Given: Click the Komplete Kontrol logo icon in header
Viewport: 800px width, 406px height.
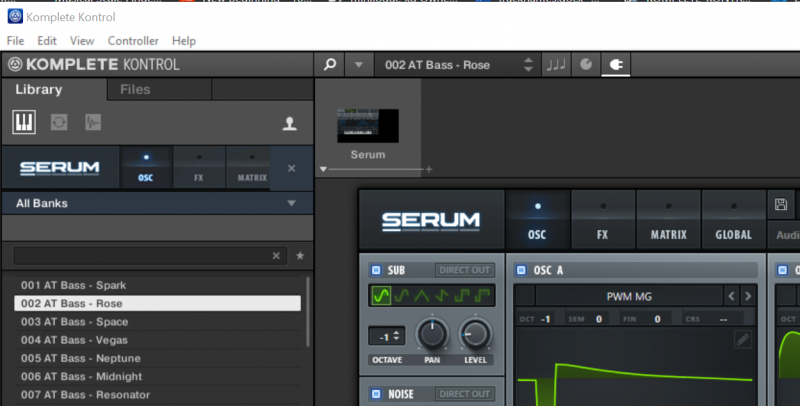Looking at the screenshot, I should 15,64.
